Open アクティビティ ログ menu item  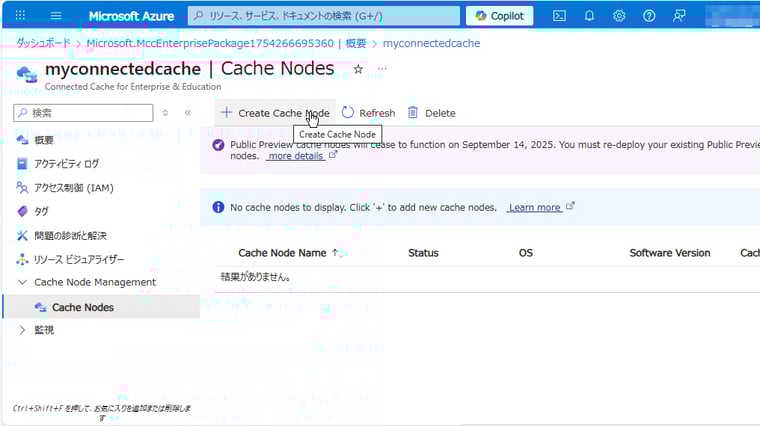(66, 164)
